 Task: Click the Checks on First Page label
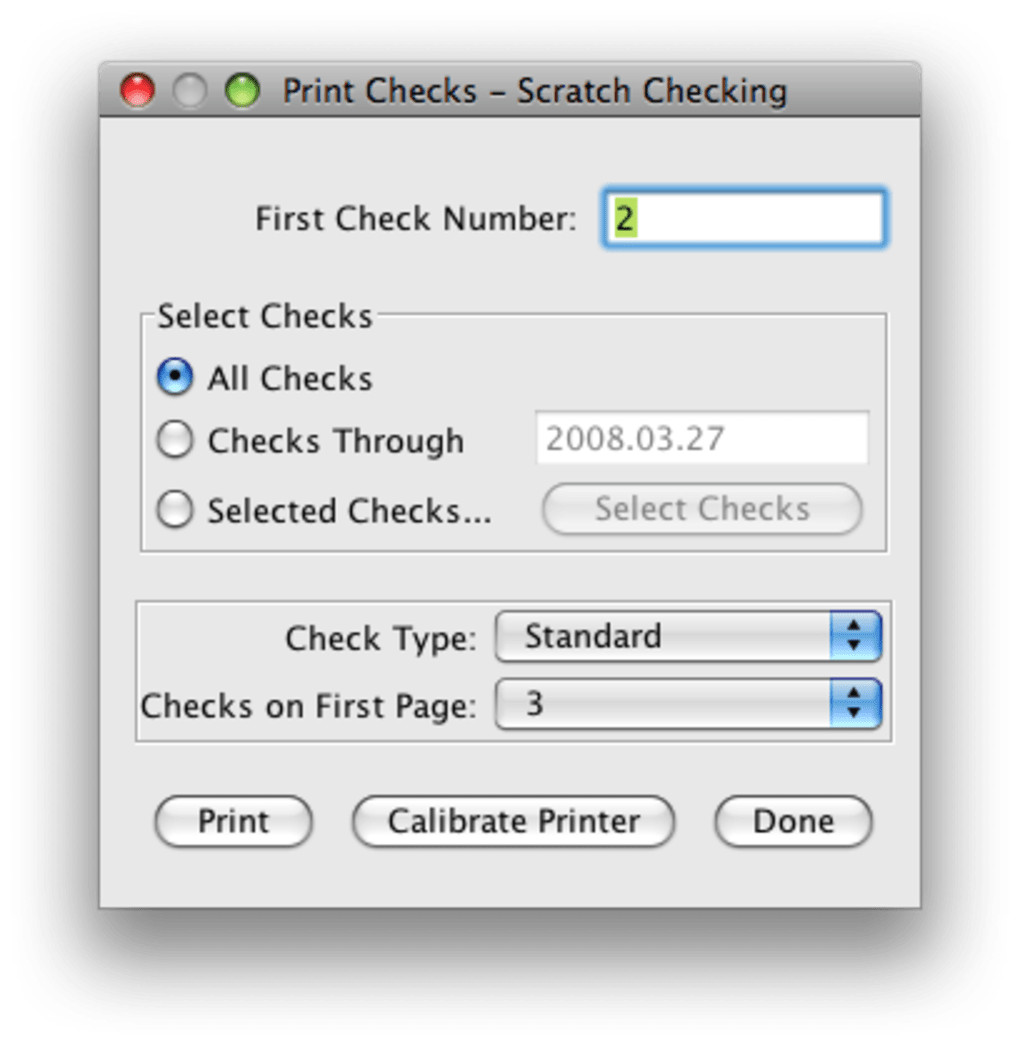click(309, 706)
